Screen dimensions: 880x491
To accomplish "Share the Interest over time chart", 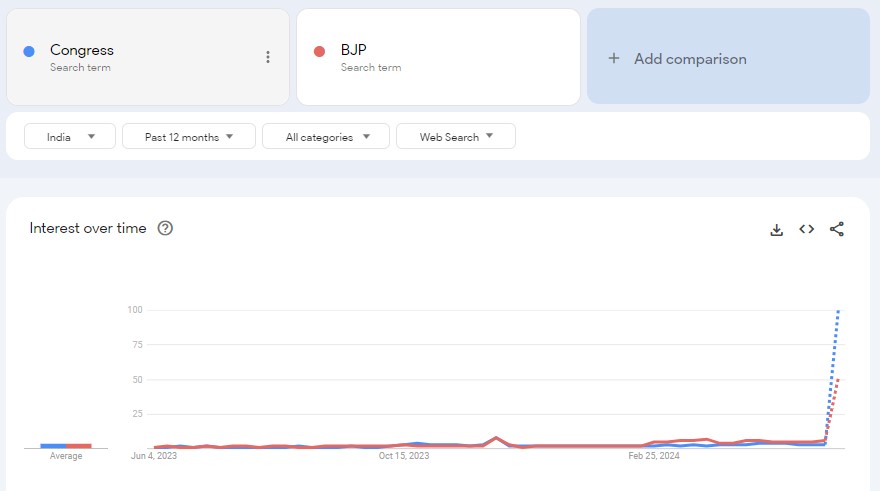I will [837, 229].
